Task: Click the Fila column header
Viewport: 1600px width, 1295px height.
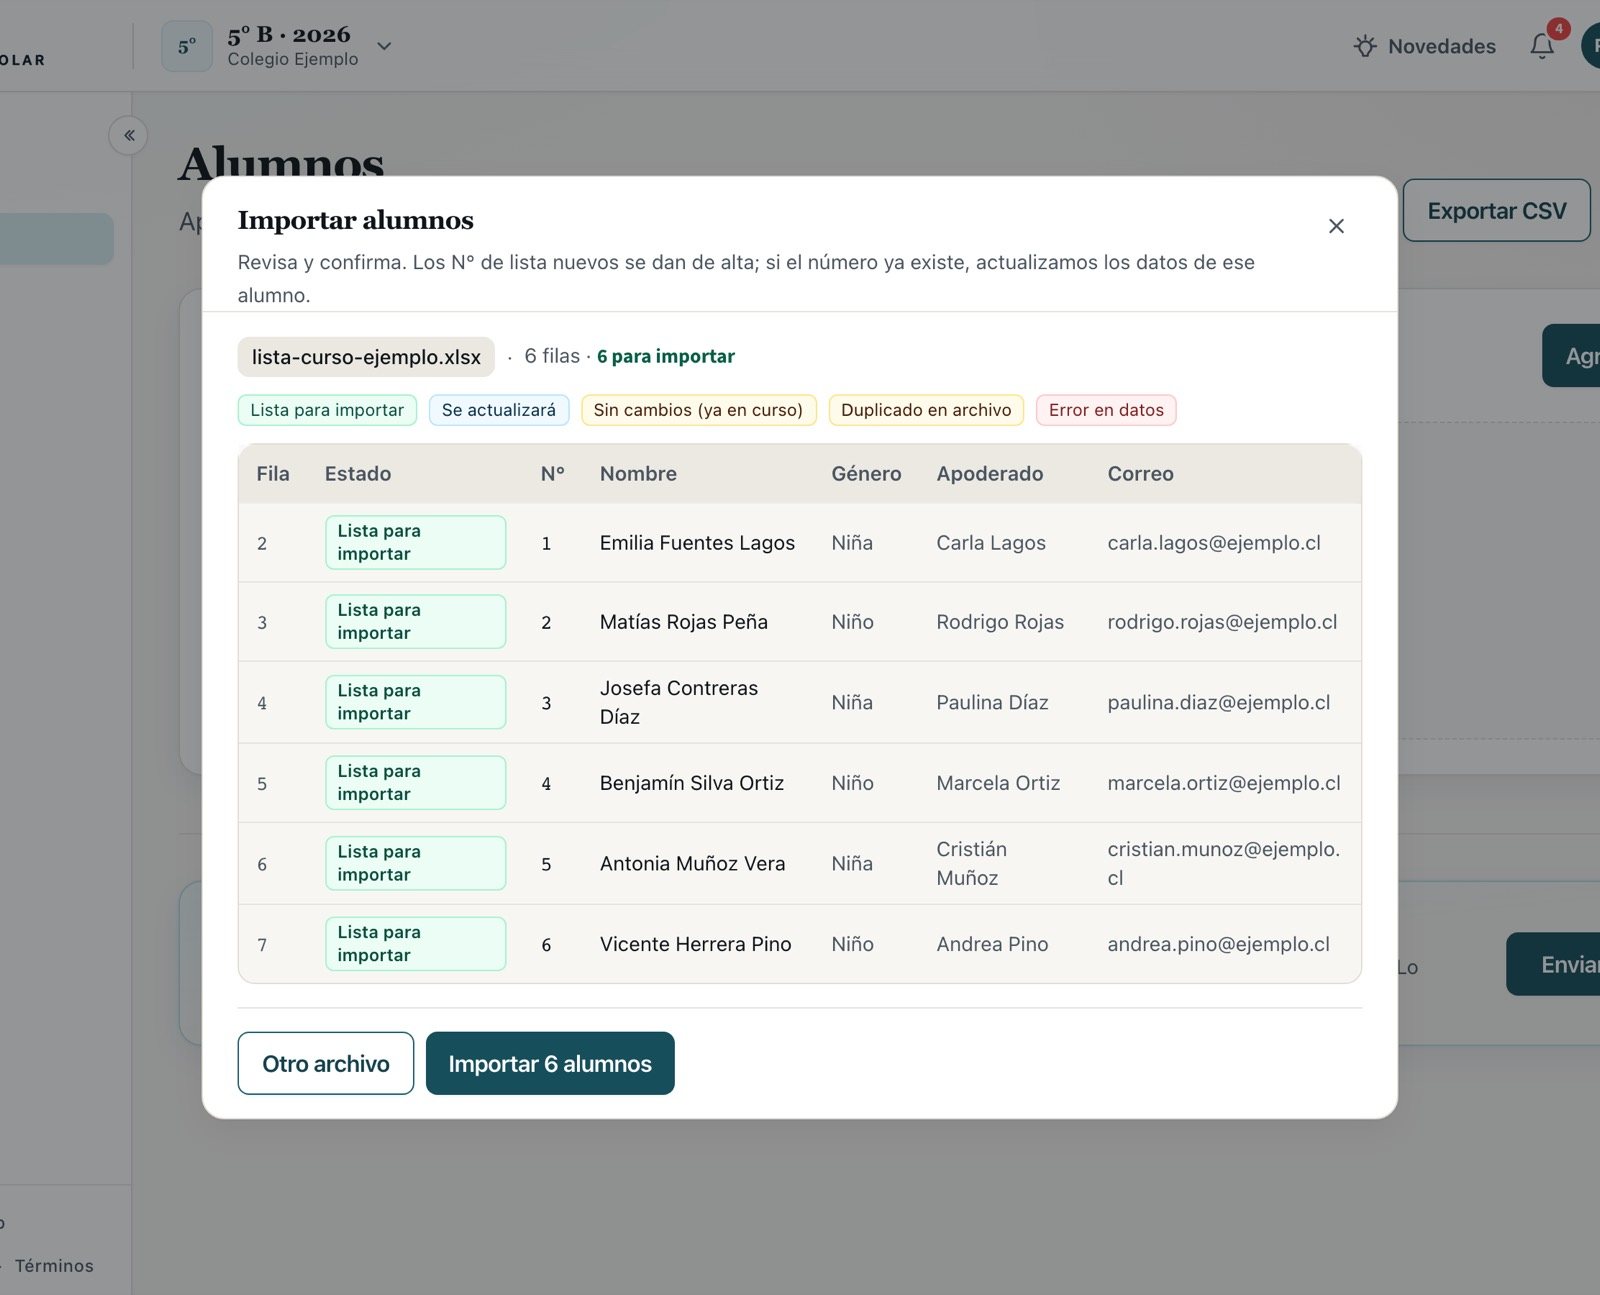Action: [x=273, y=474]
